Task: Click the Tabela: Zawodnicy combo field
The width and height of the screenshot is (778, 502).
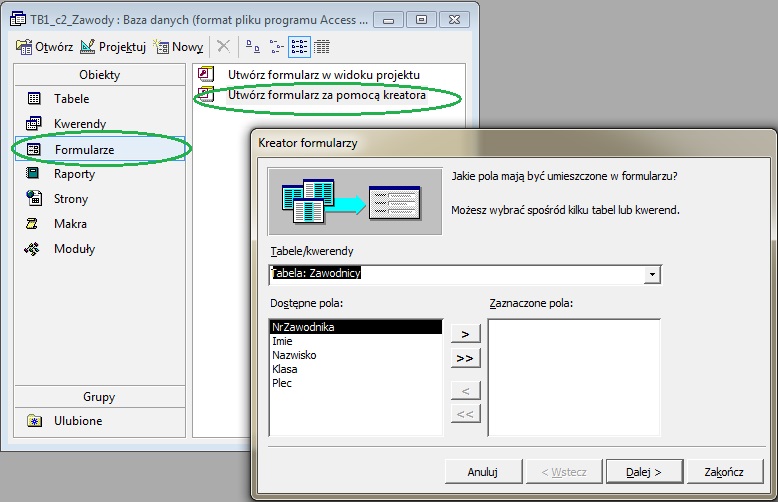Action: (x=456, y=274)
